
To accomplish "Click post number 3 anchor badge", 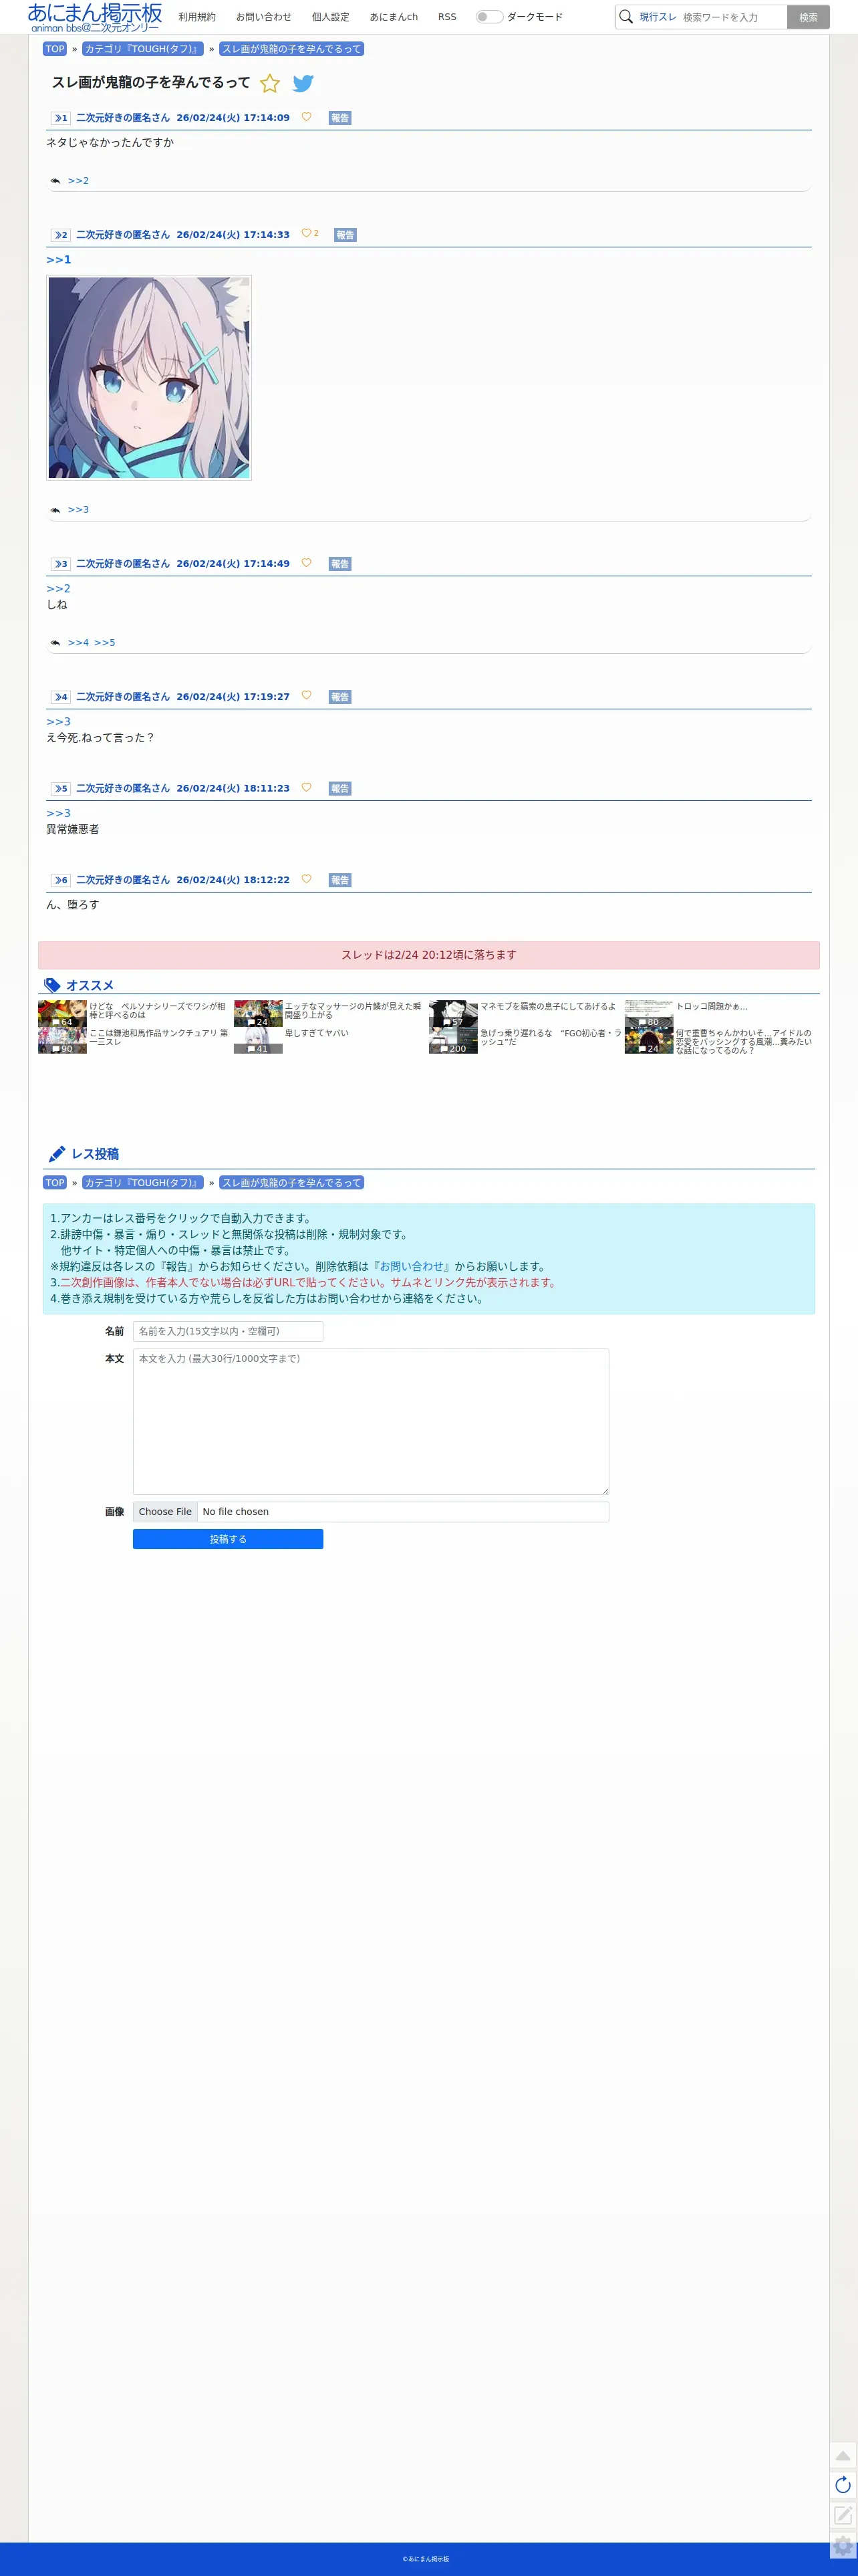I will click(x=61, y=564).
